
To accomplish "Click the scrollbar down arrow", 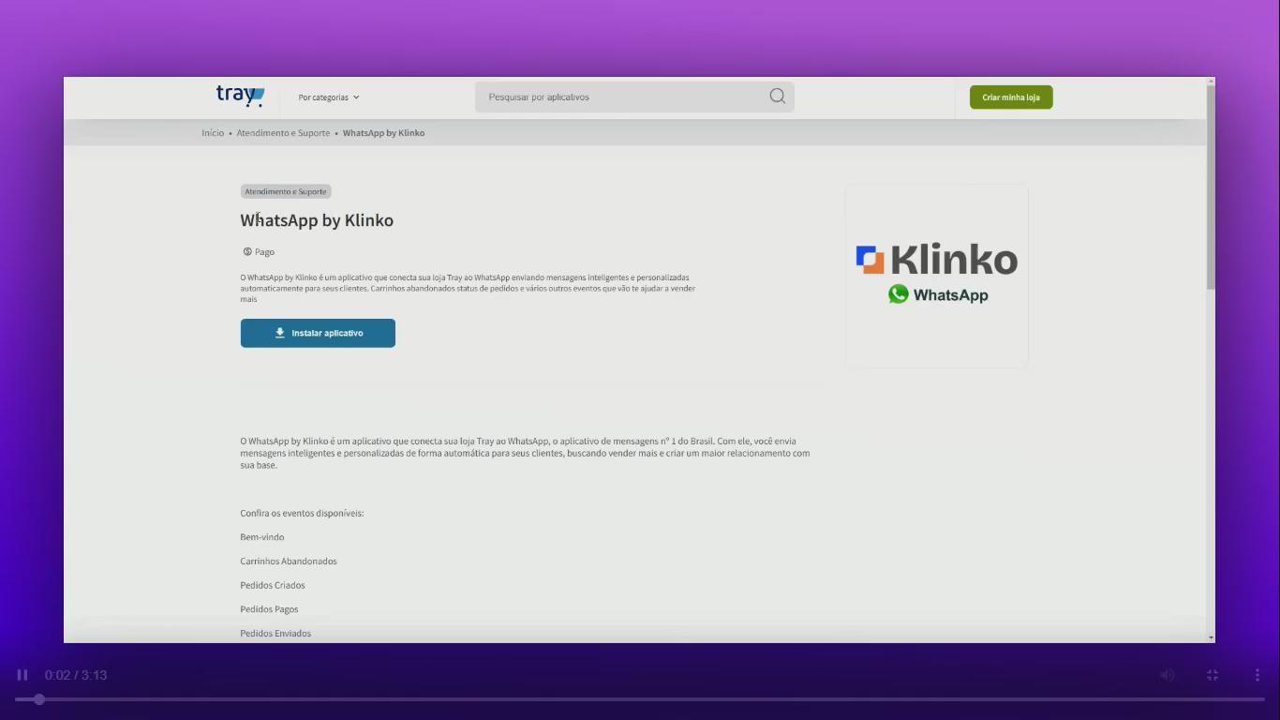I will (1211, 637).
